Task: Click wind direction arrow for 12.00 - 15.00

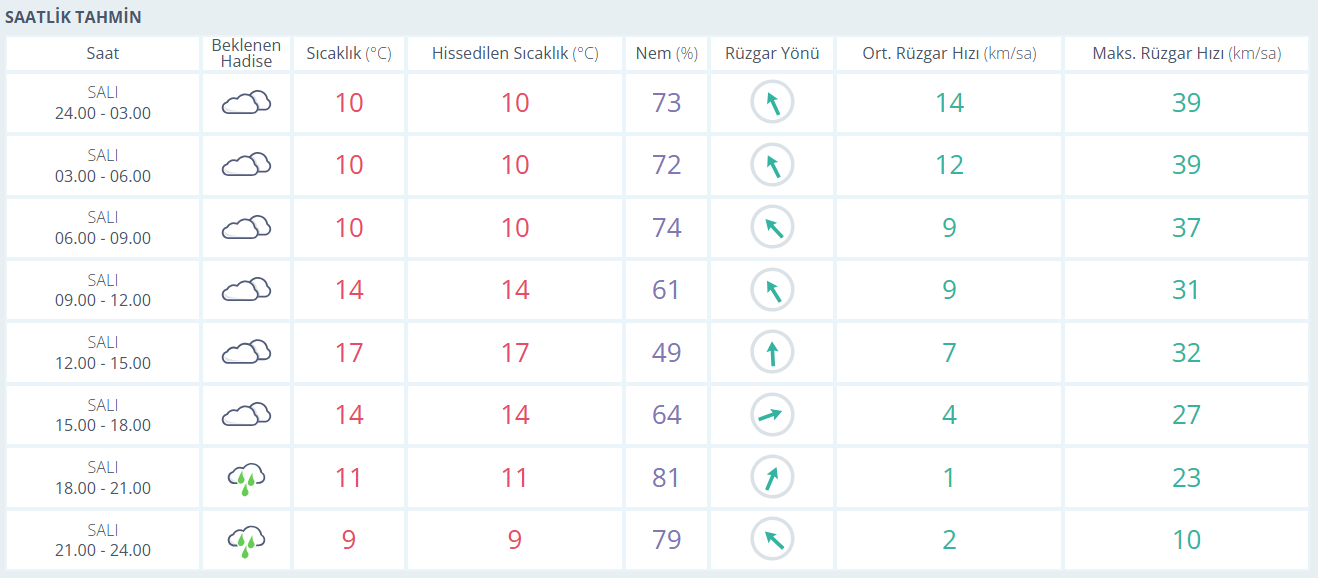Action: point(772,352)
